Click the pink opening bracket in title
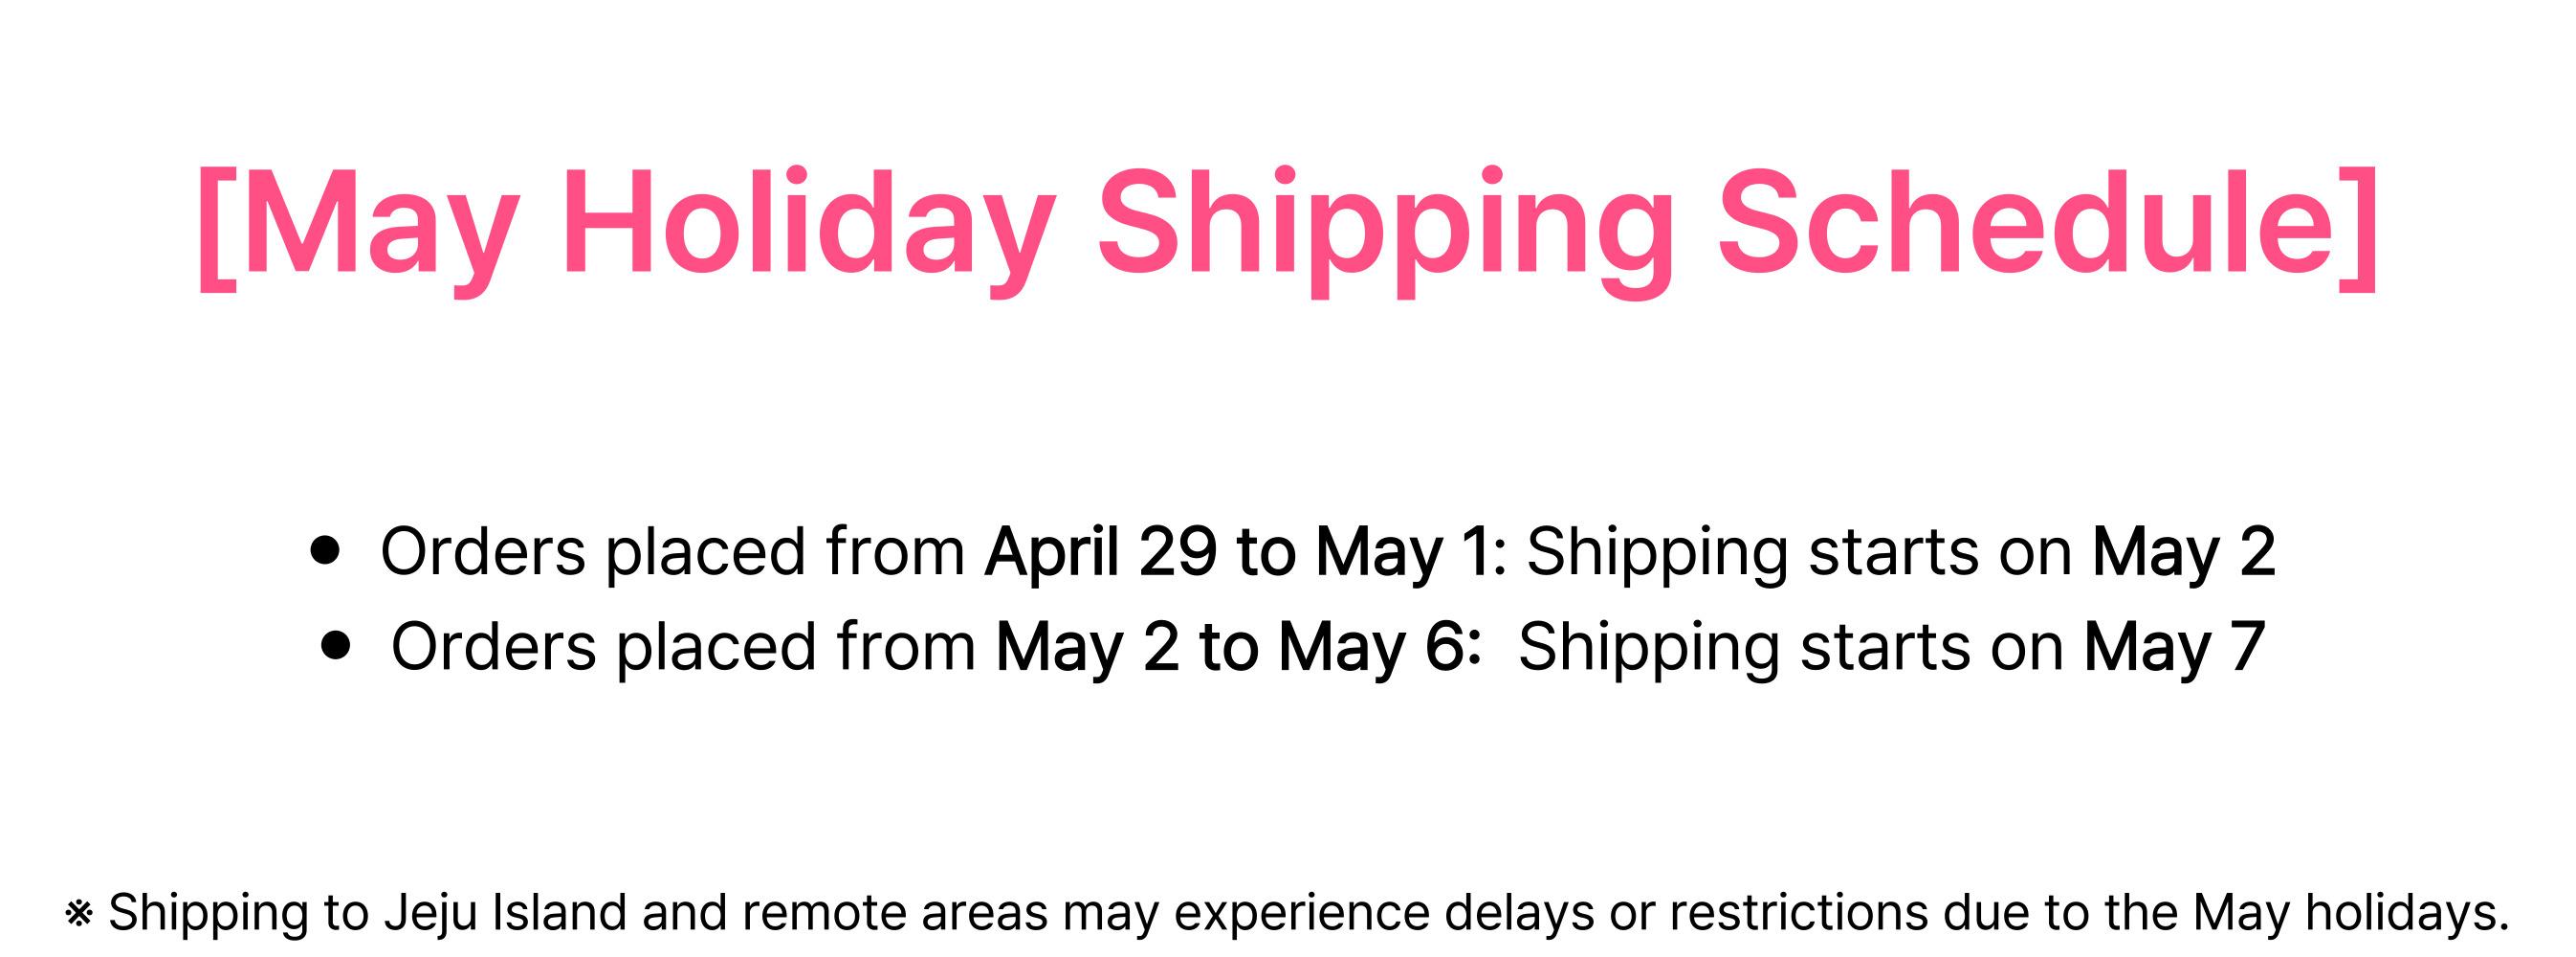Viewport: 2576px width, 957px height. coord(216,229)
